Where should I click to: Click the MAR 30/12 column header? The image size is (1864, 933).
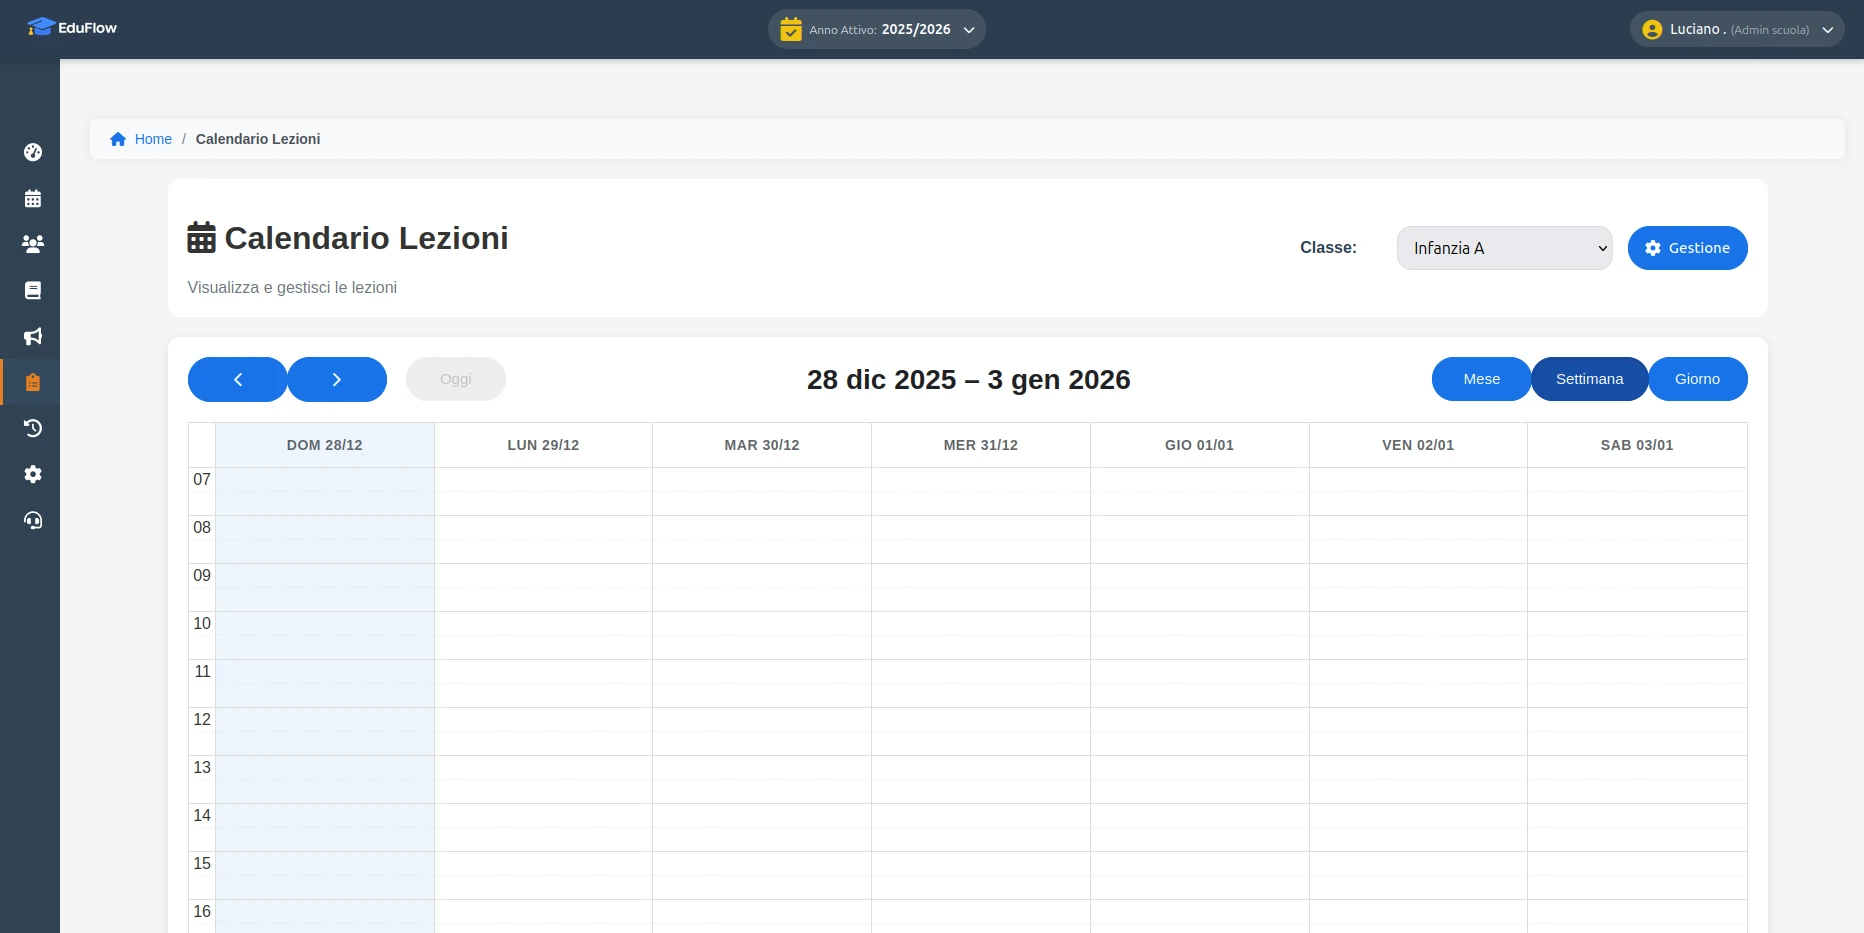pos(762,445)
